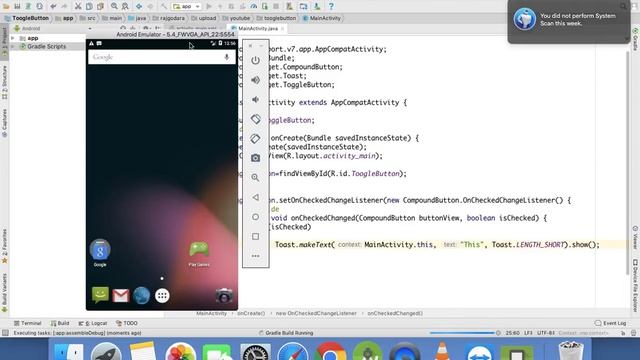Expand the Gradle Scripts tree node

pos(13,47)
